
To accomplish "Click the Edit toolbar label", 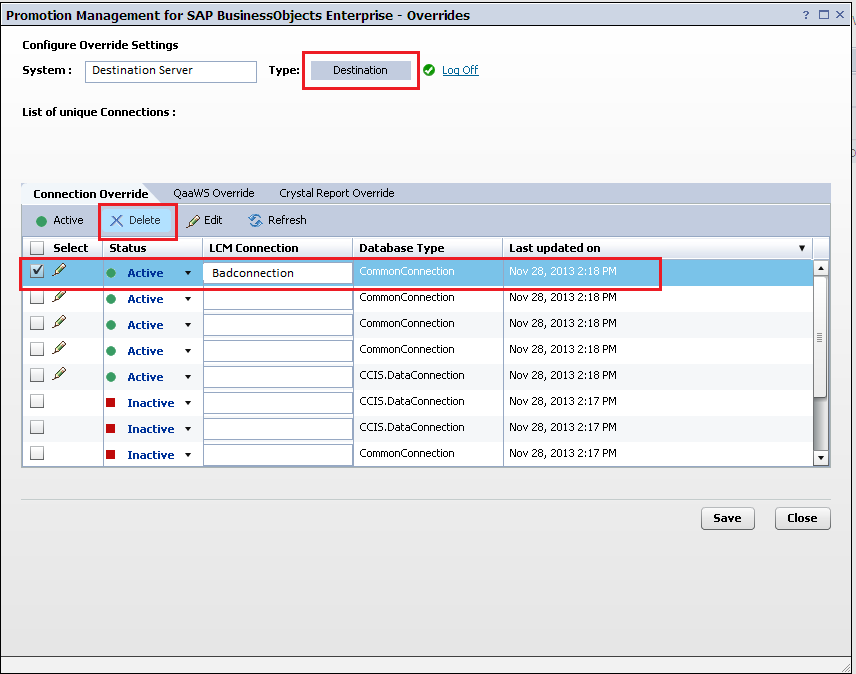I will 213,220.
